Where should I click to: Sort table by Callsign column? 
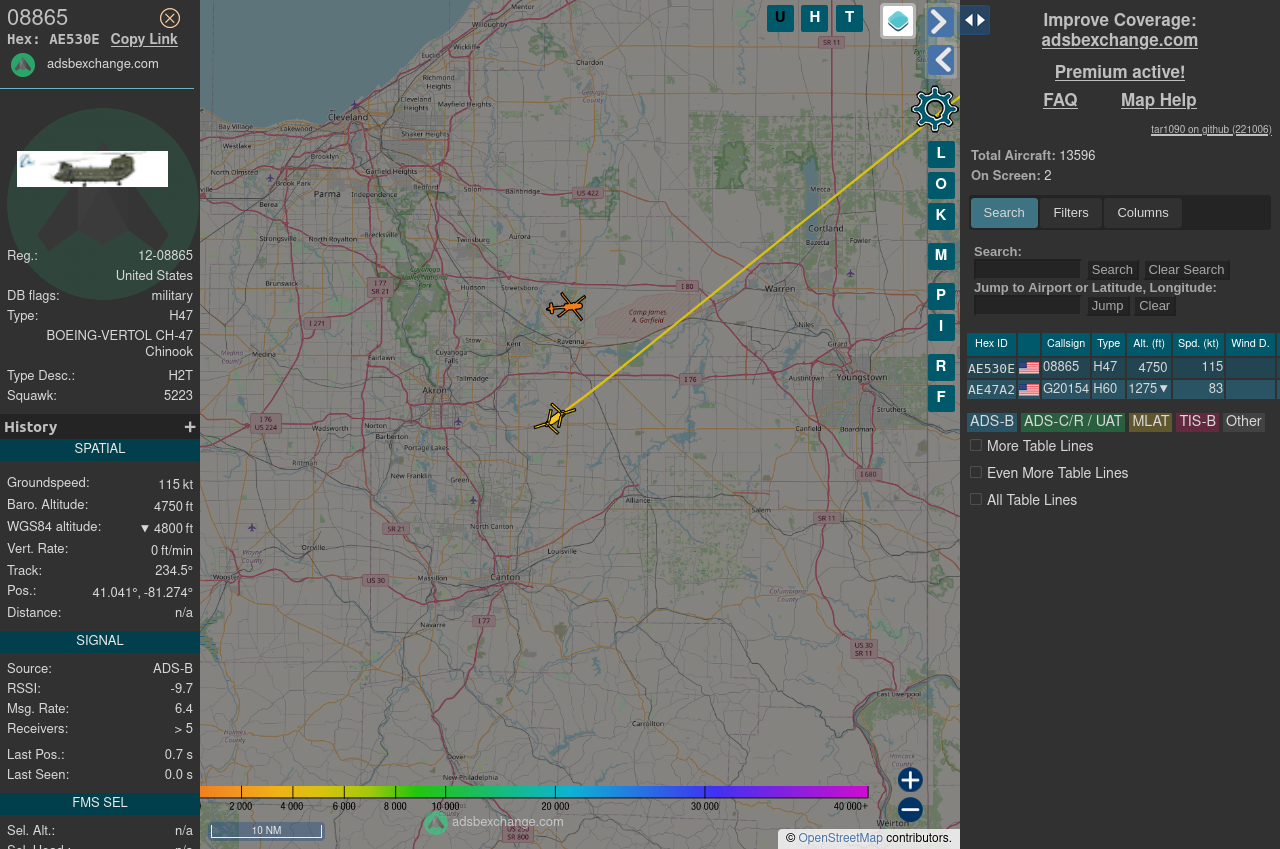[x=1066, y=344]
